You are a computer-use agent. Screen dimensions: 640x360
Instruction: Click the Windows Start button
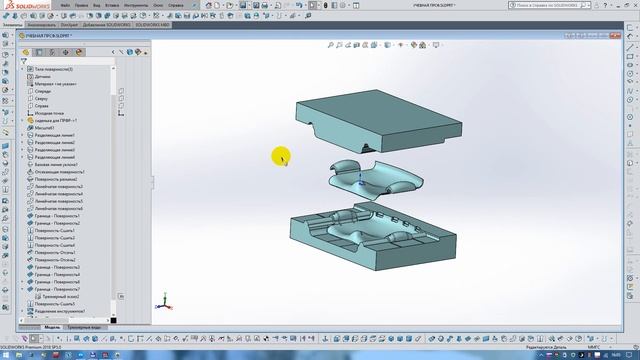click(6, 355)
